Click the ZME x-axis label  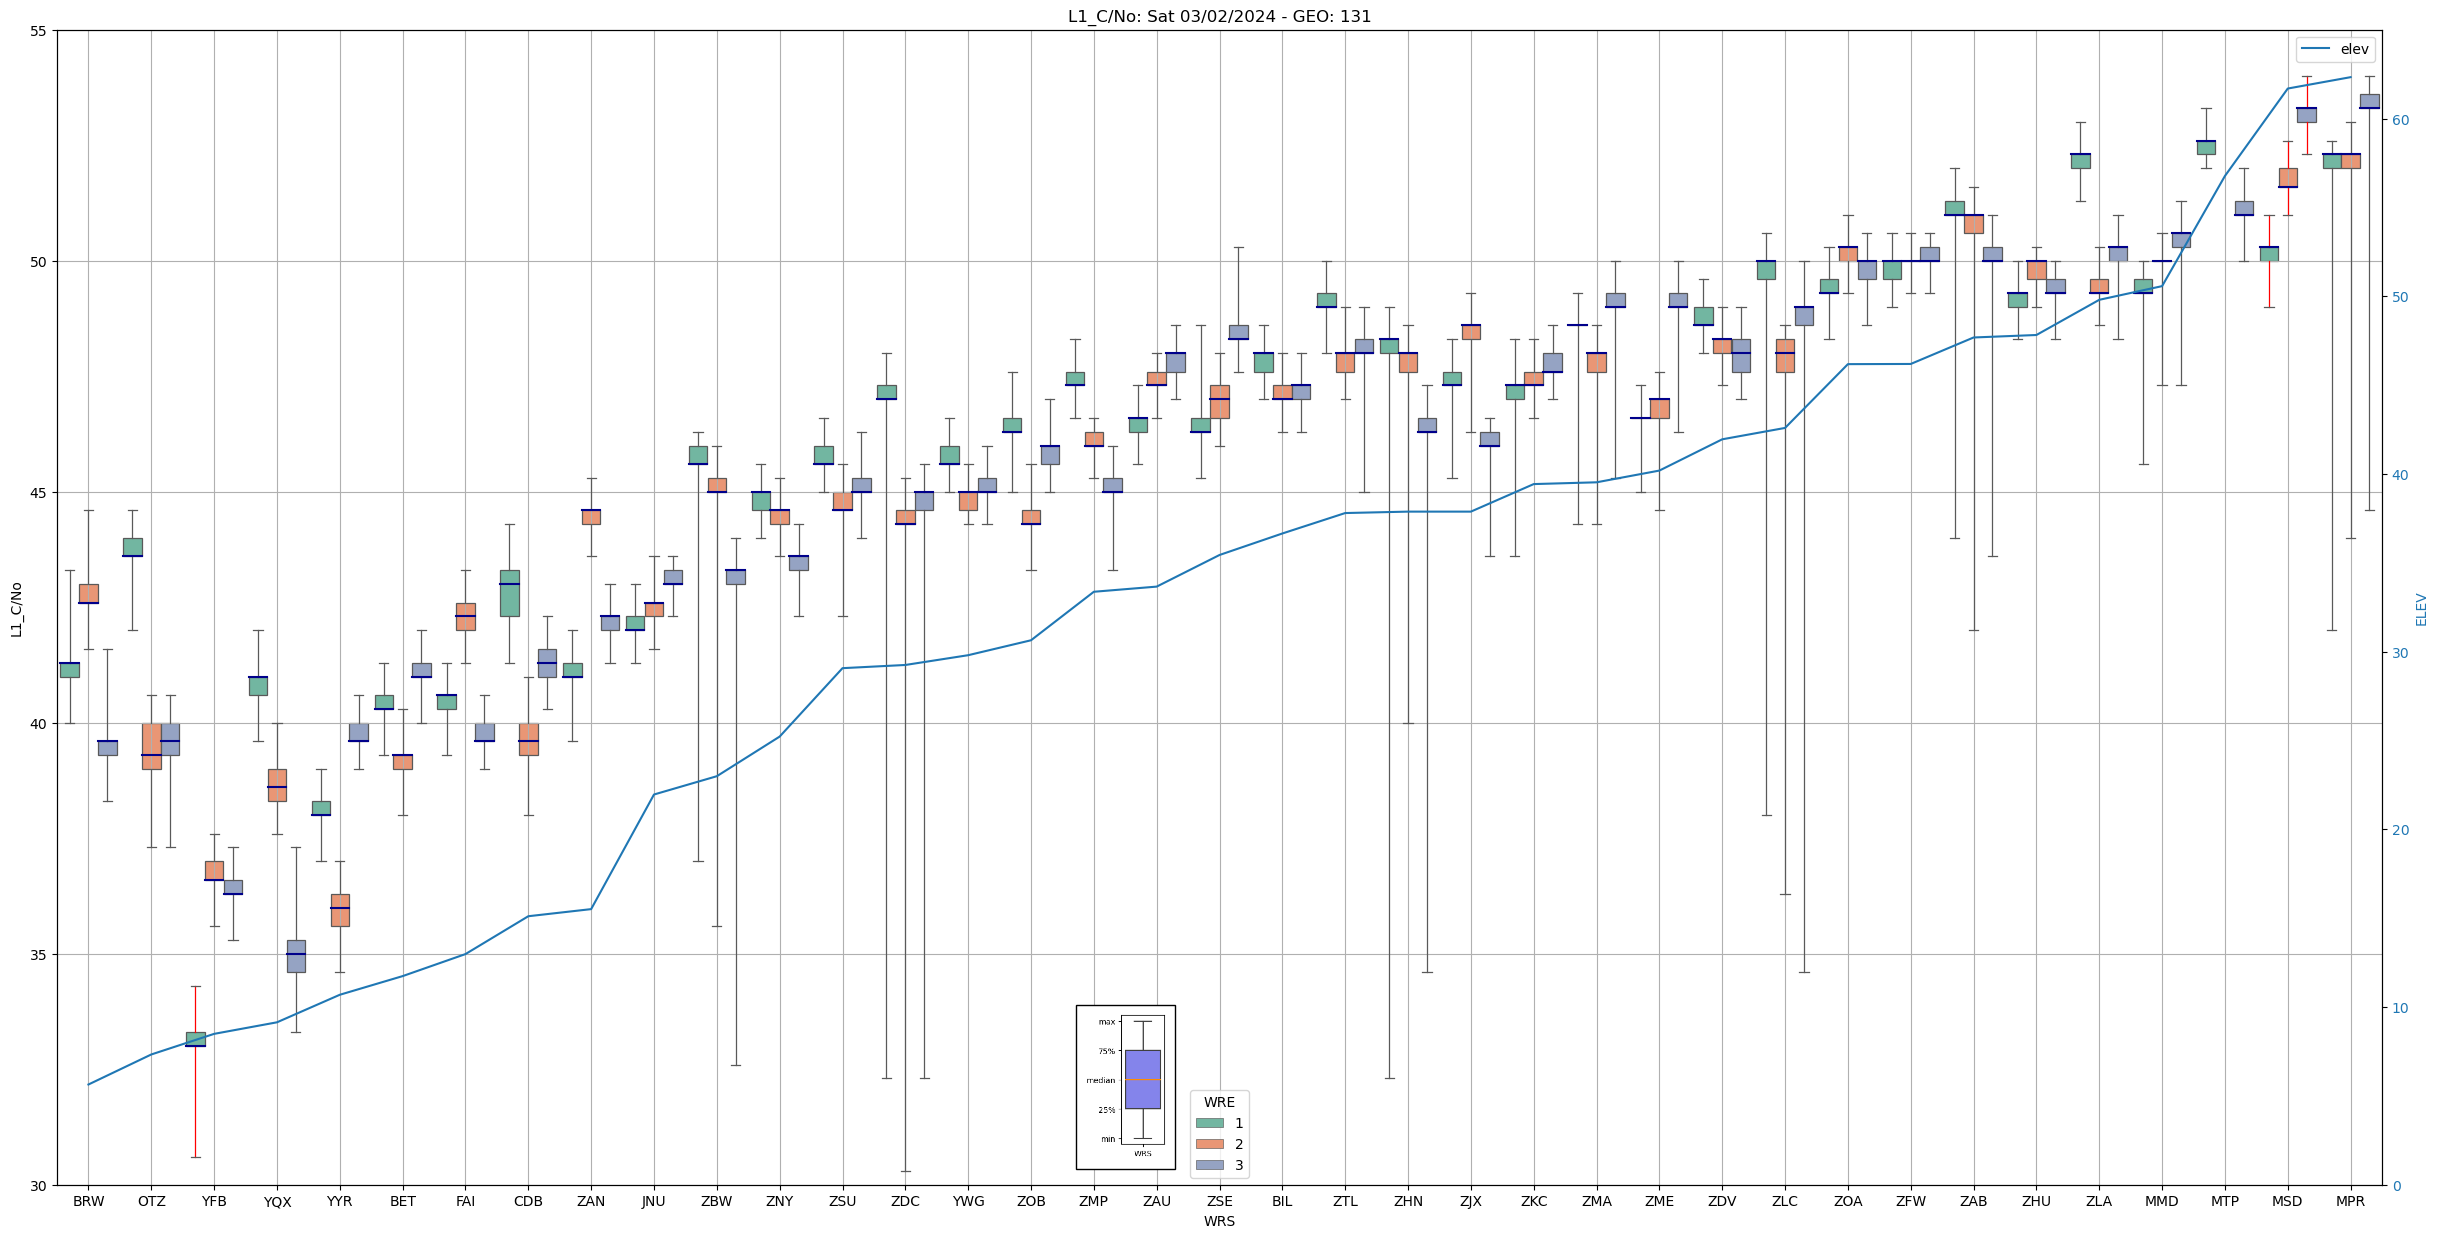(x=1659, y=1201)
